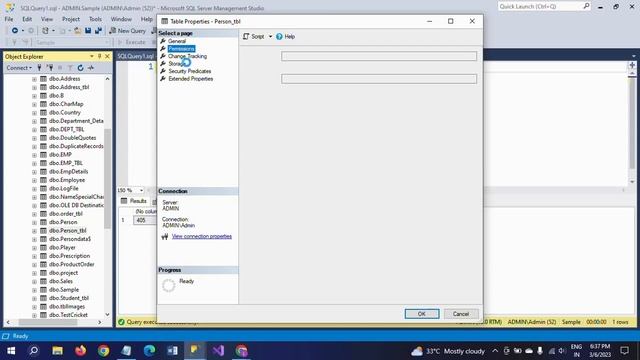Open the General page in Table Properties
The image size is (640, 360).
(x=177, y=41)
